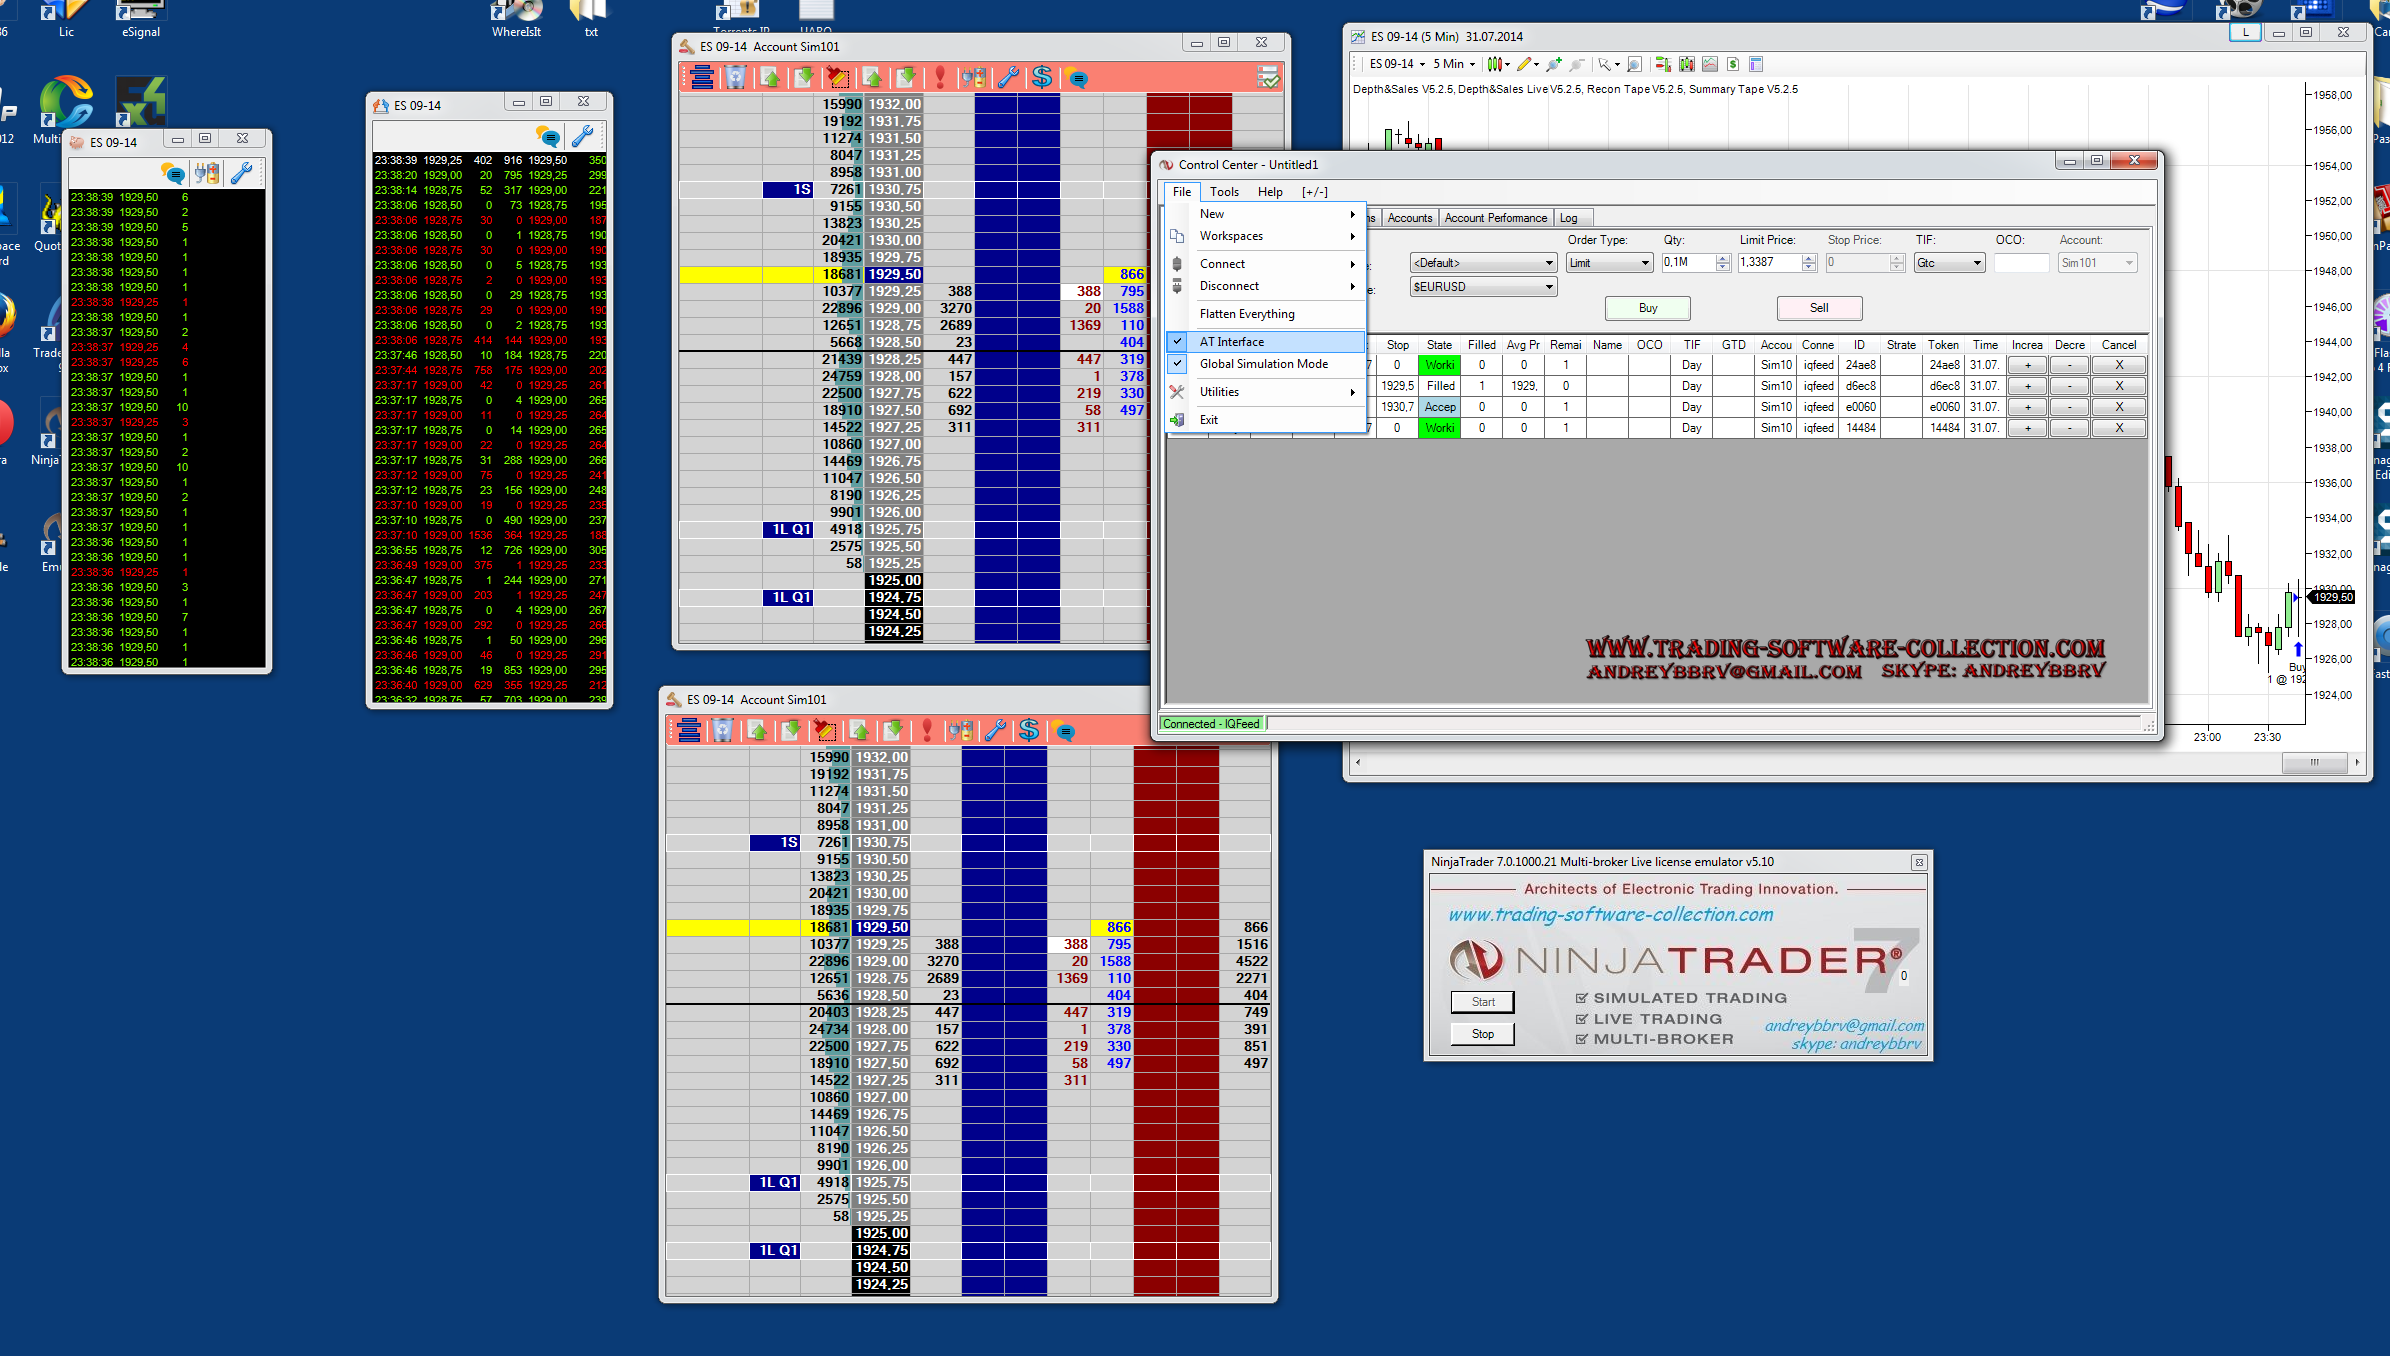Click the red exclamation mark icon in top DOM
2390x1356 pixels.
tap(940, 78)
